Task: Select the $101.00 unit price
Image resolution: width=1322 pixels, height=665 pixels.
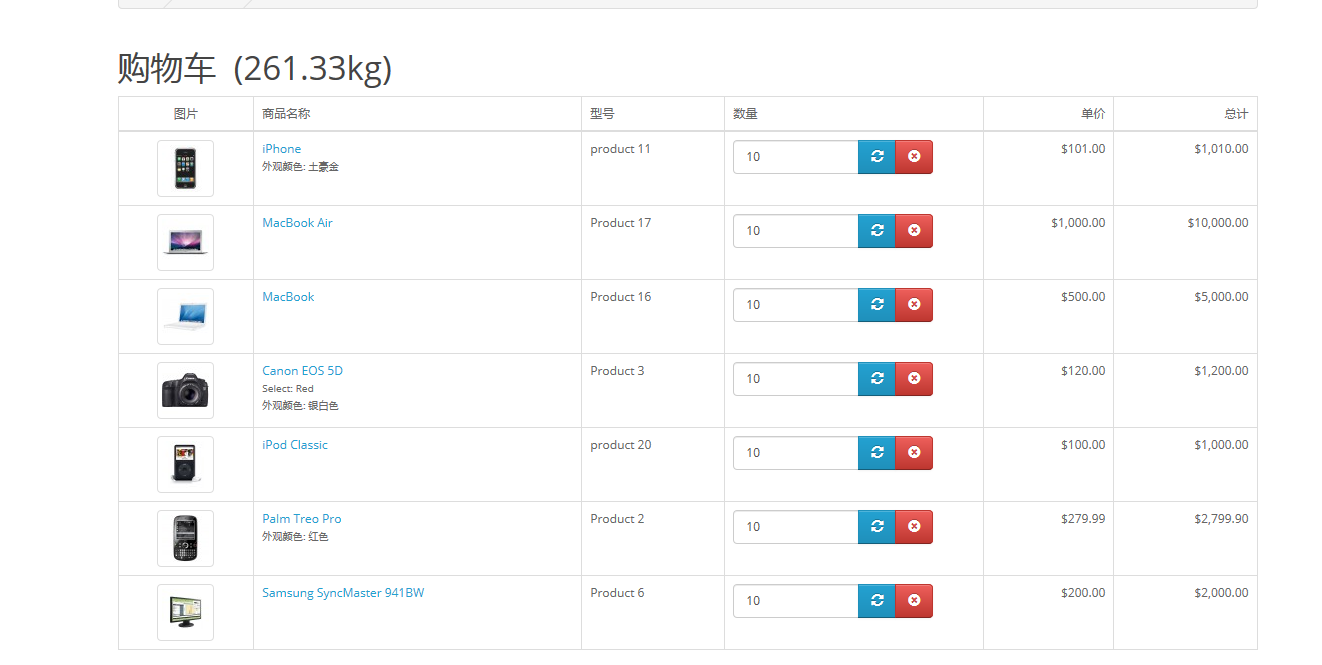Action: [x=1083, y=149]
